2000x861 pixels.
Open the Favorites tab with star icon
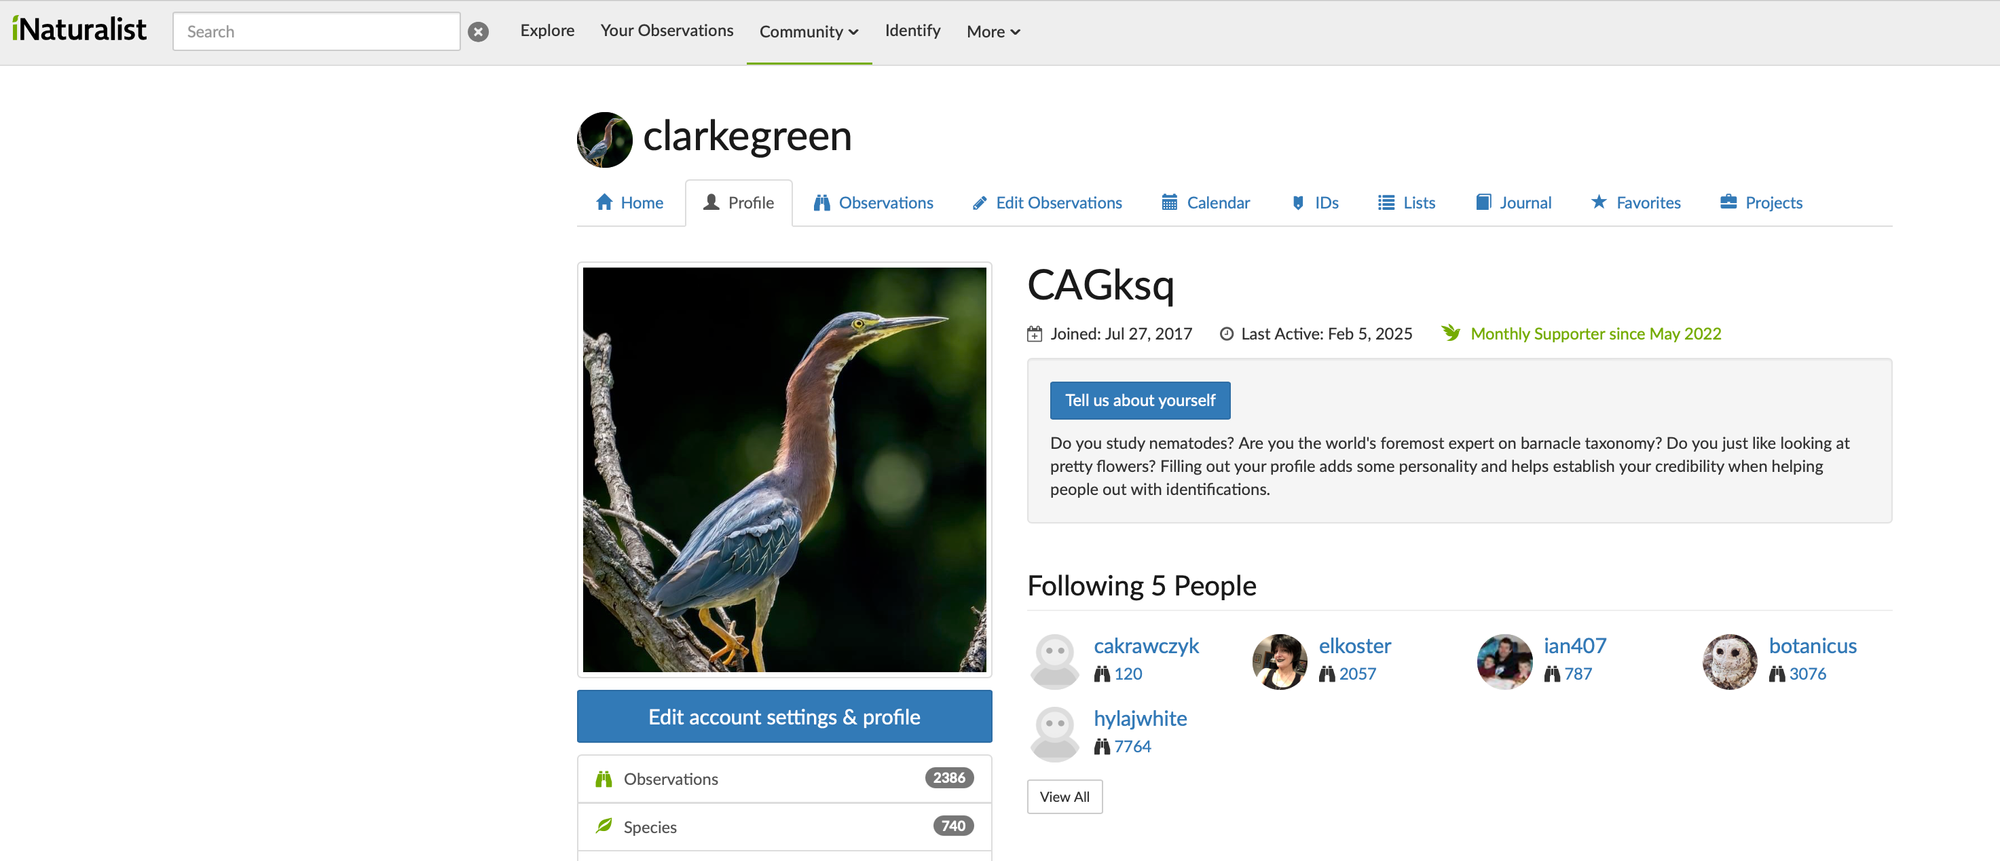tap(1636, 203)
